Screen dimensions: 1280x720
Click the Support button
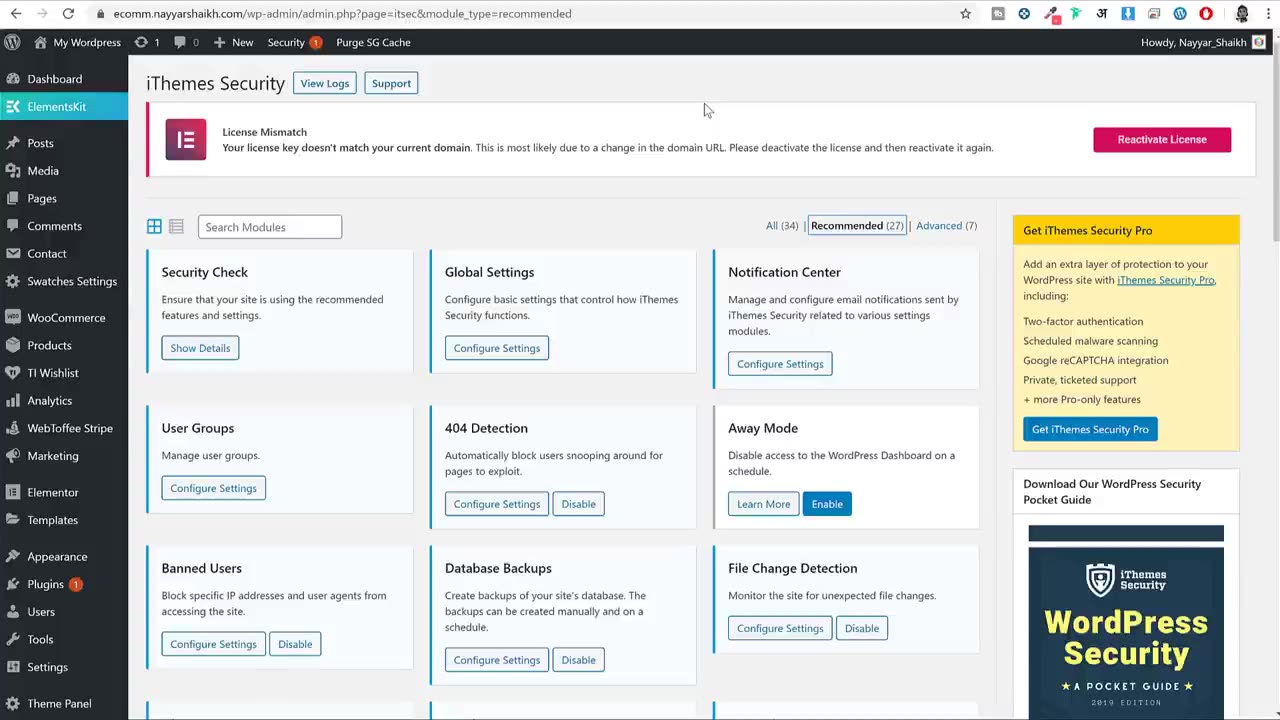[x=391, y=83]
